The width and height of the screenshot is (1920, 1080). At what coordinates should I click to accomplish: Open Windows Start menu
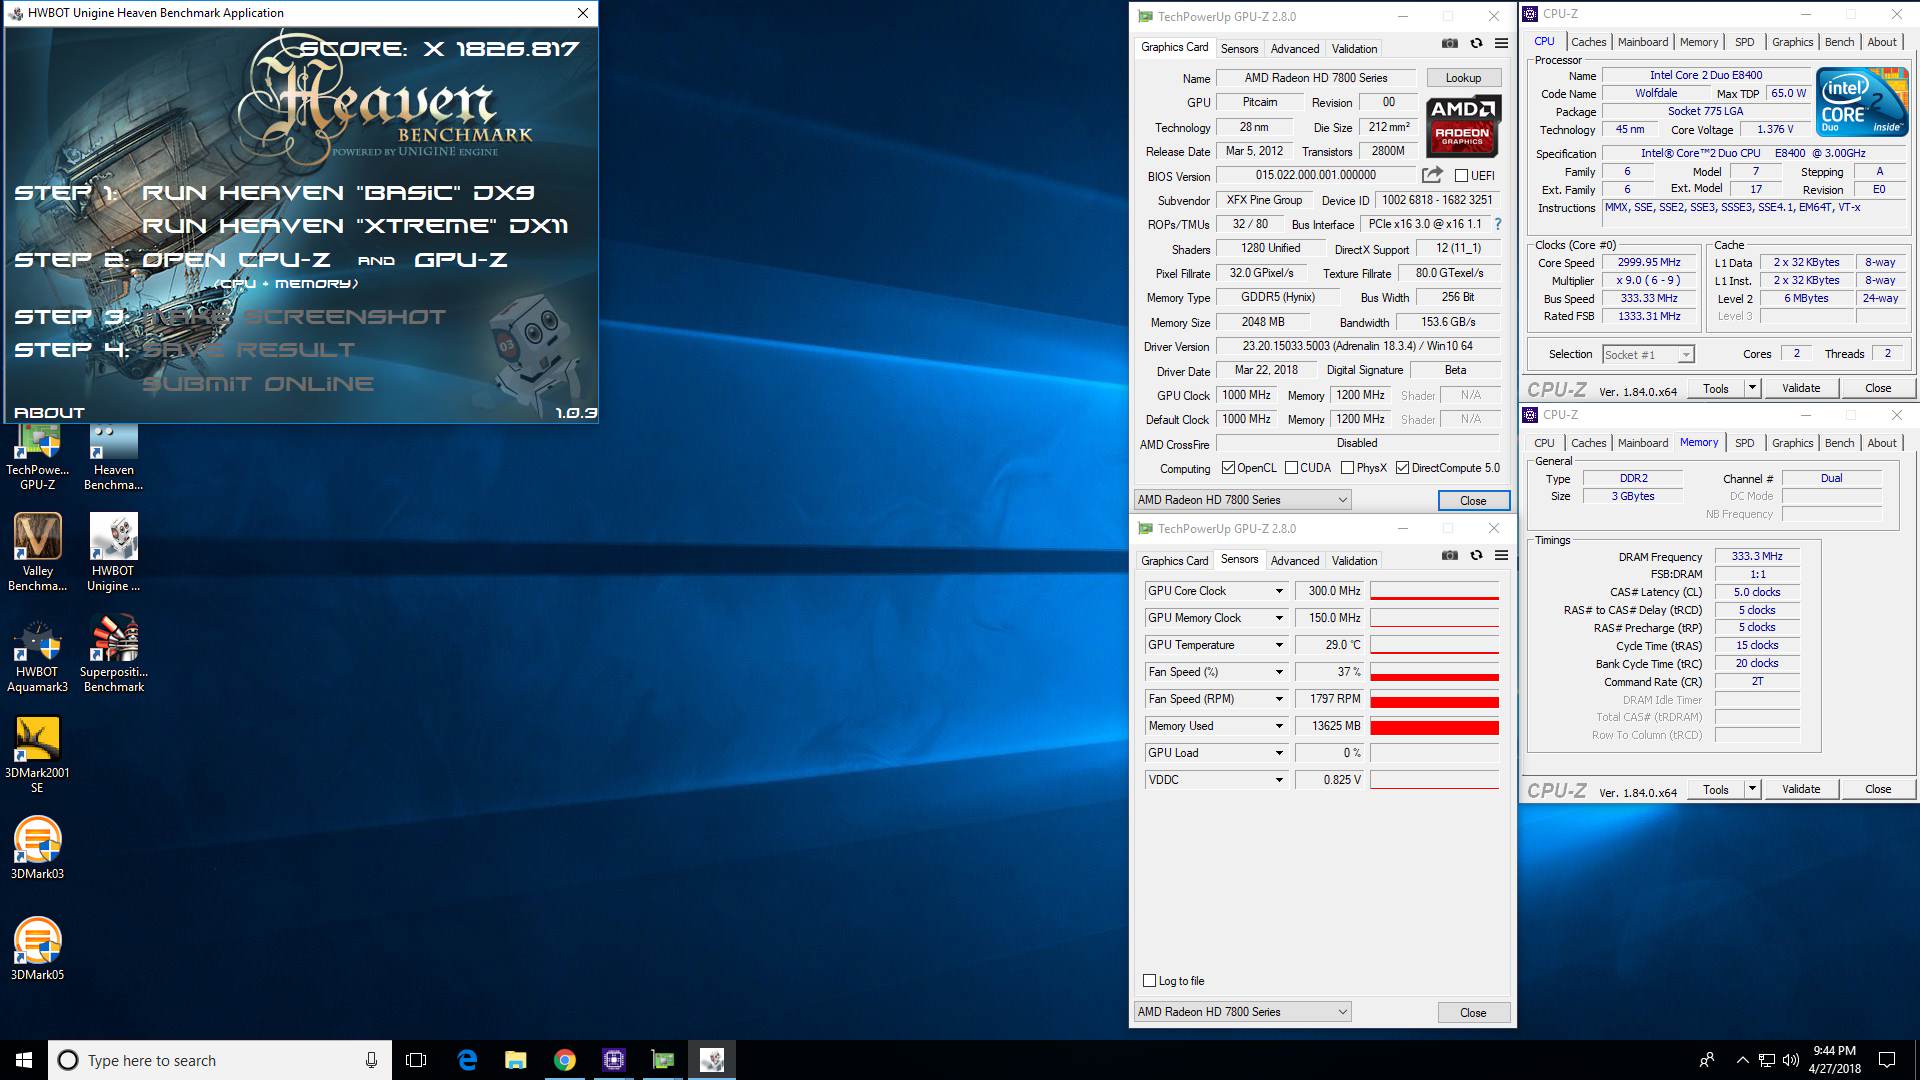point(24,1060)
